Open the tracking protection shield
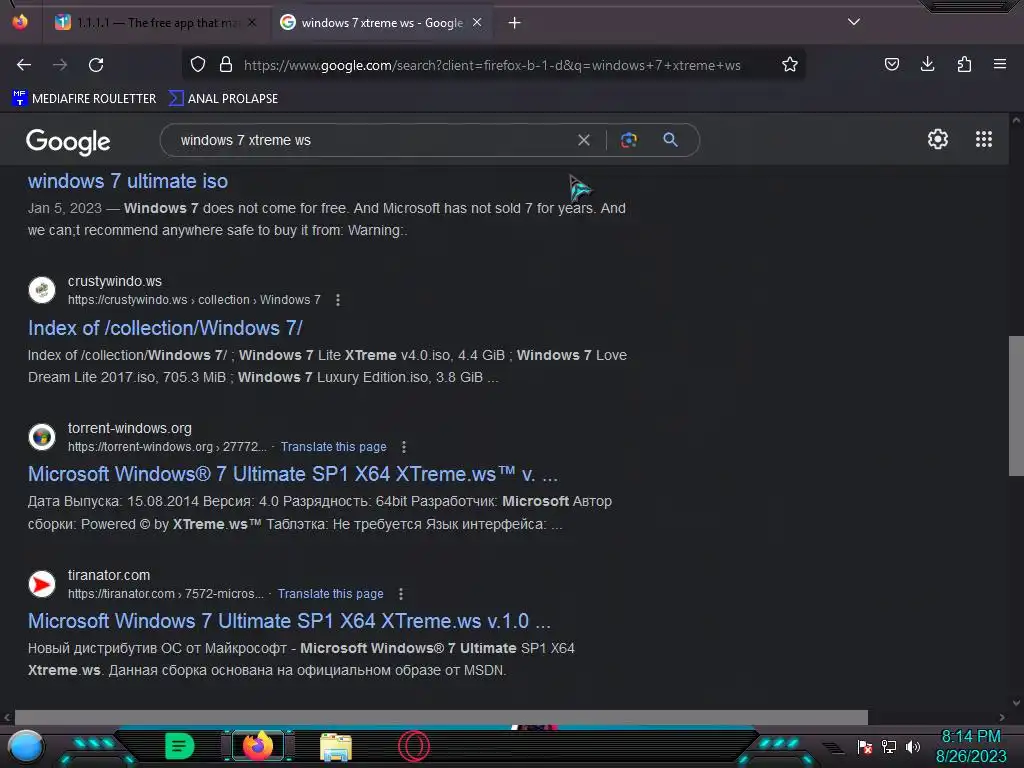Screen dimensions: 1024x768 [198, 65]
